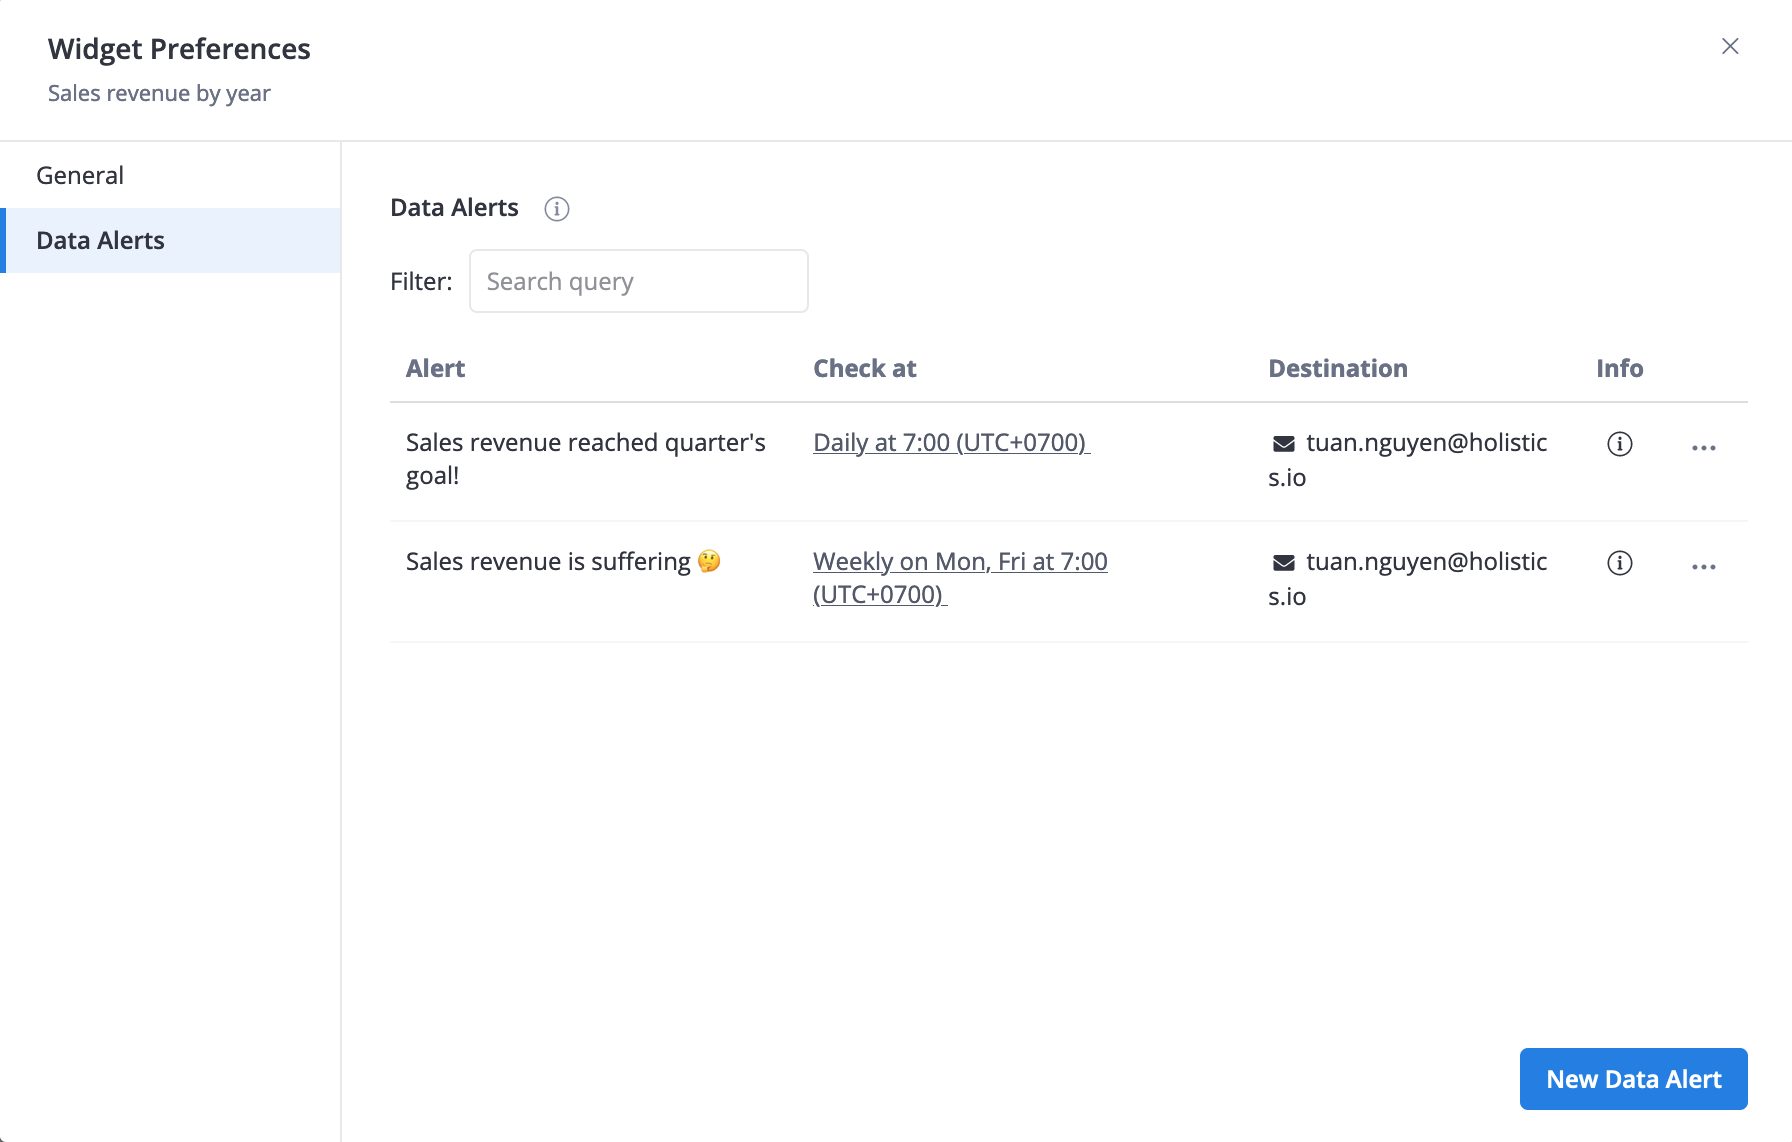Click the Info column header
The width and height of the screenshot is (1792, 1142).
[1620, 368]
